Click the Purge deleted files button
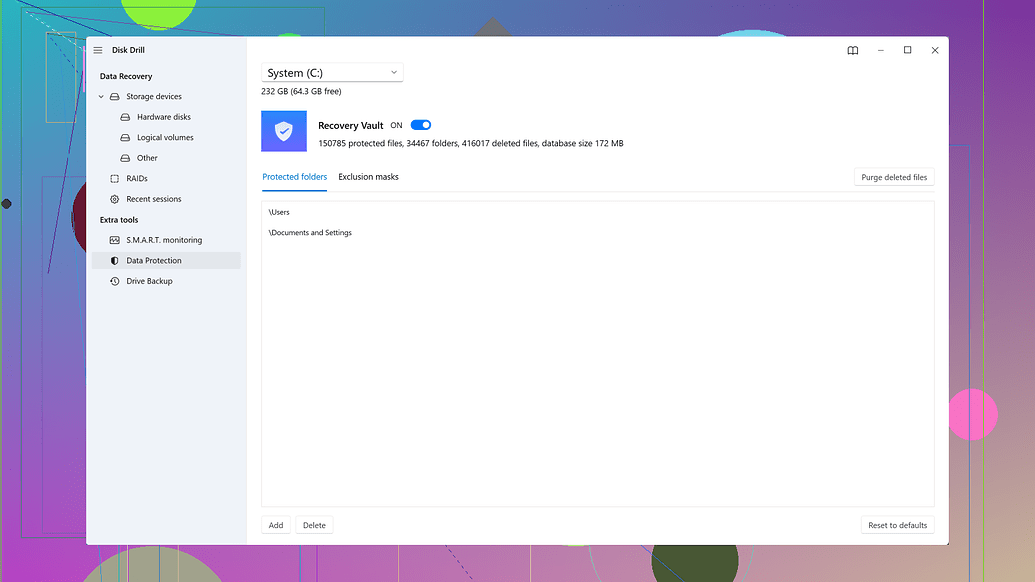1035x582 pixels. (x=894, y=176)
